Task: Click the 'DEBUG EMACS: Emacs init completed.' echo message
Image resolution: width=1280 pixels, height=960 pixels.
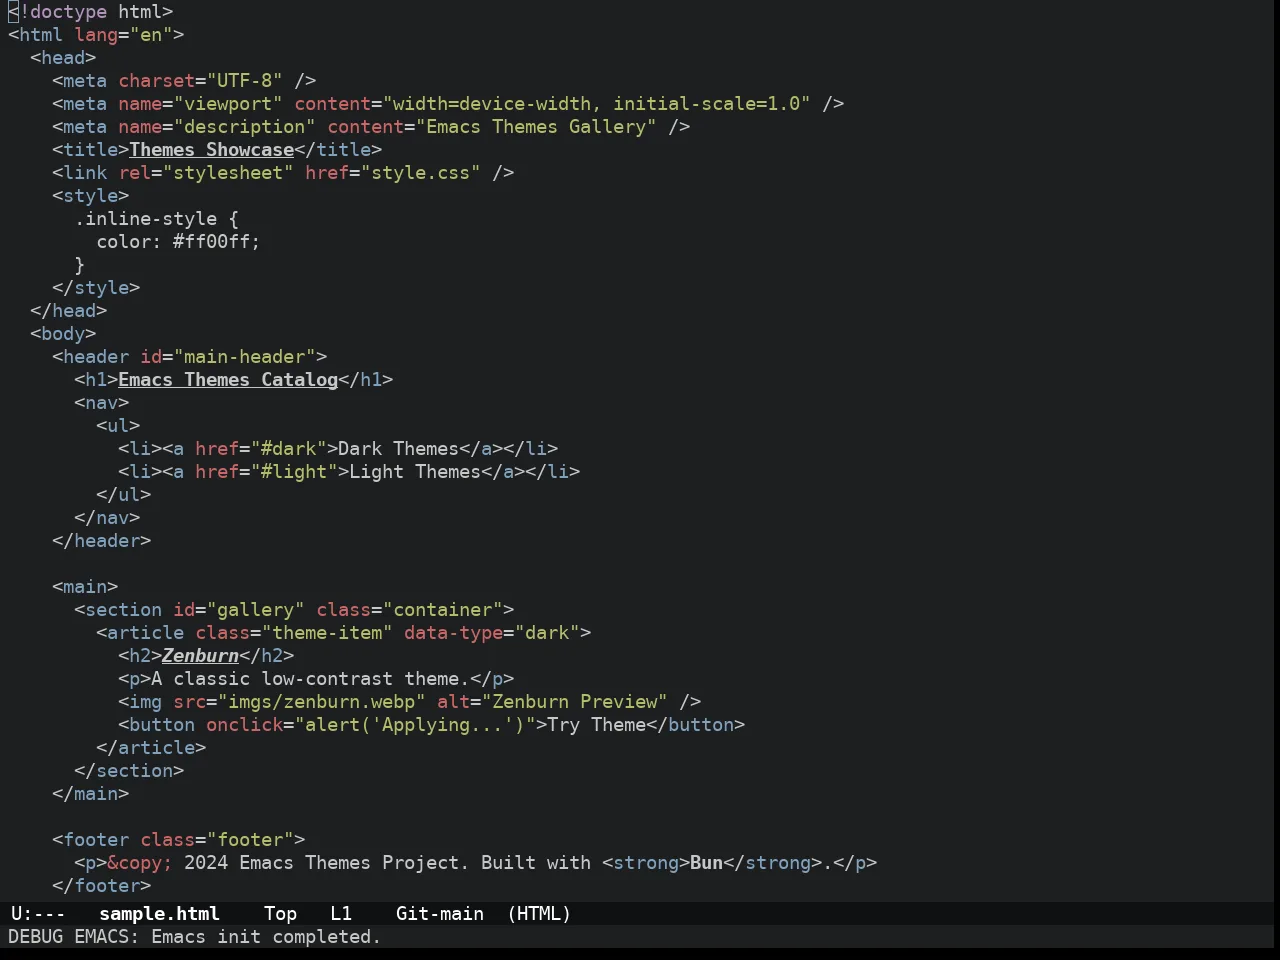Action: [x=194, y=936]
